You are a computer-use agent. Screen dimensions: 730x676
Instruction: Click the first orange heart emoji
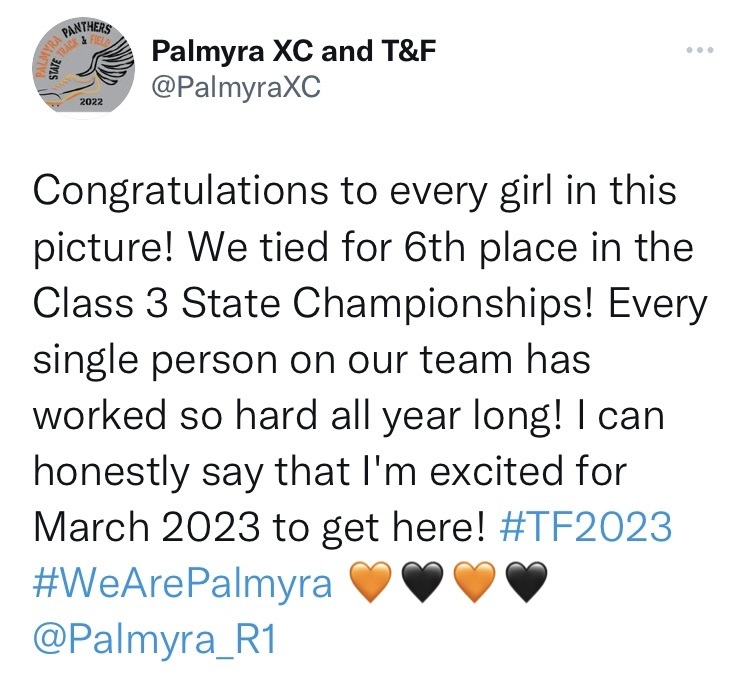coord(370,582)
